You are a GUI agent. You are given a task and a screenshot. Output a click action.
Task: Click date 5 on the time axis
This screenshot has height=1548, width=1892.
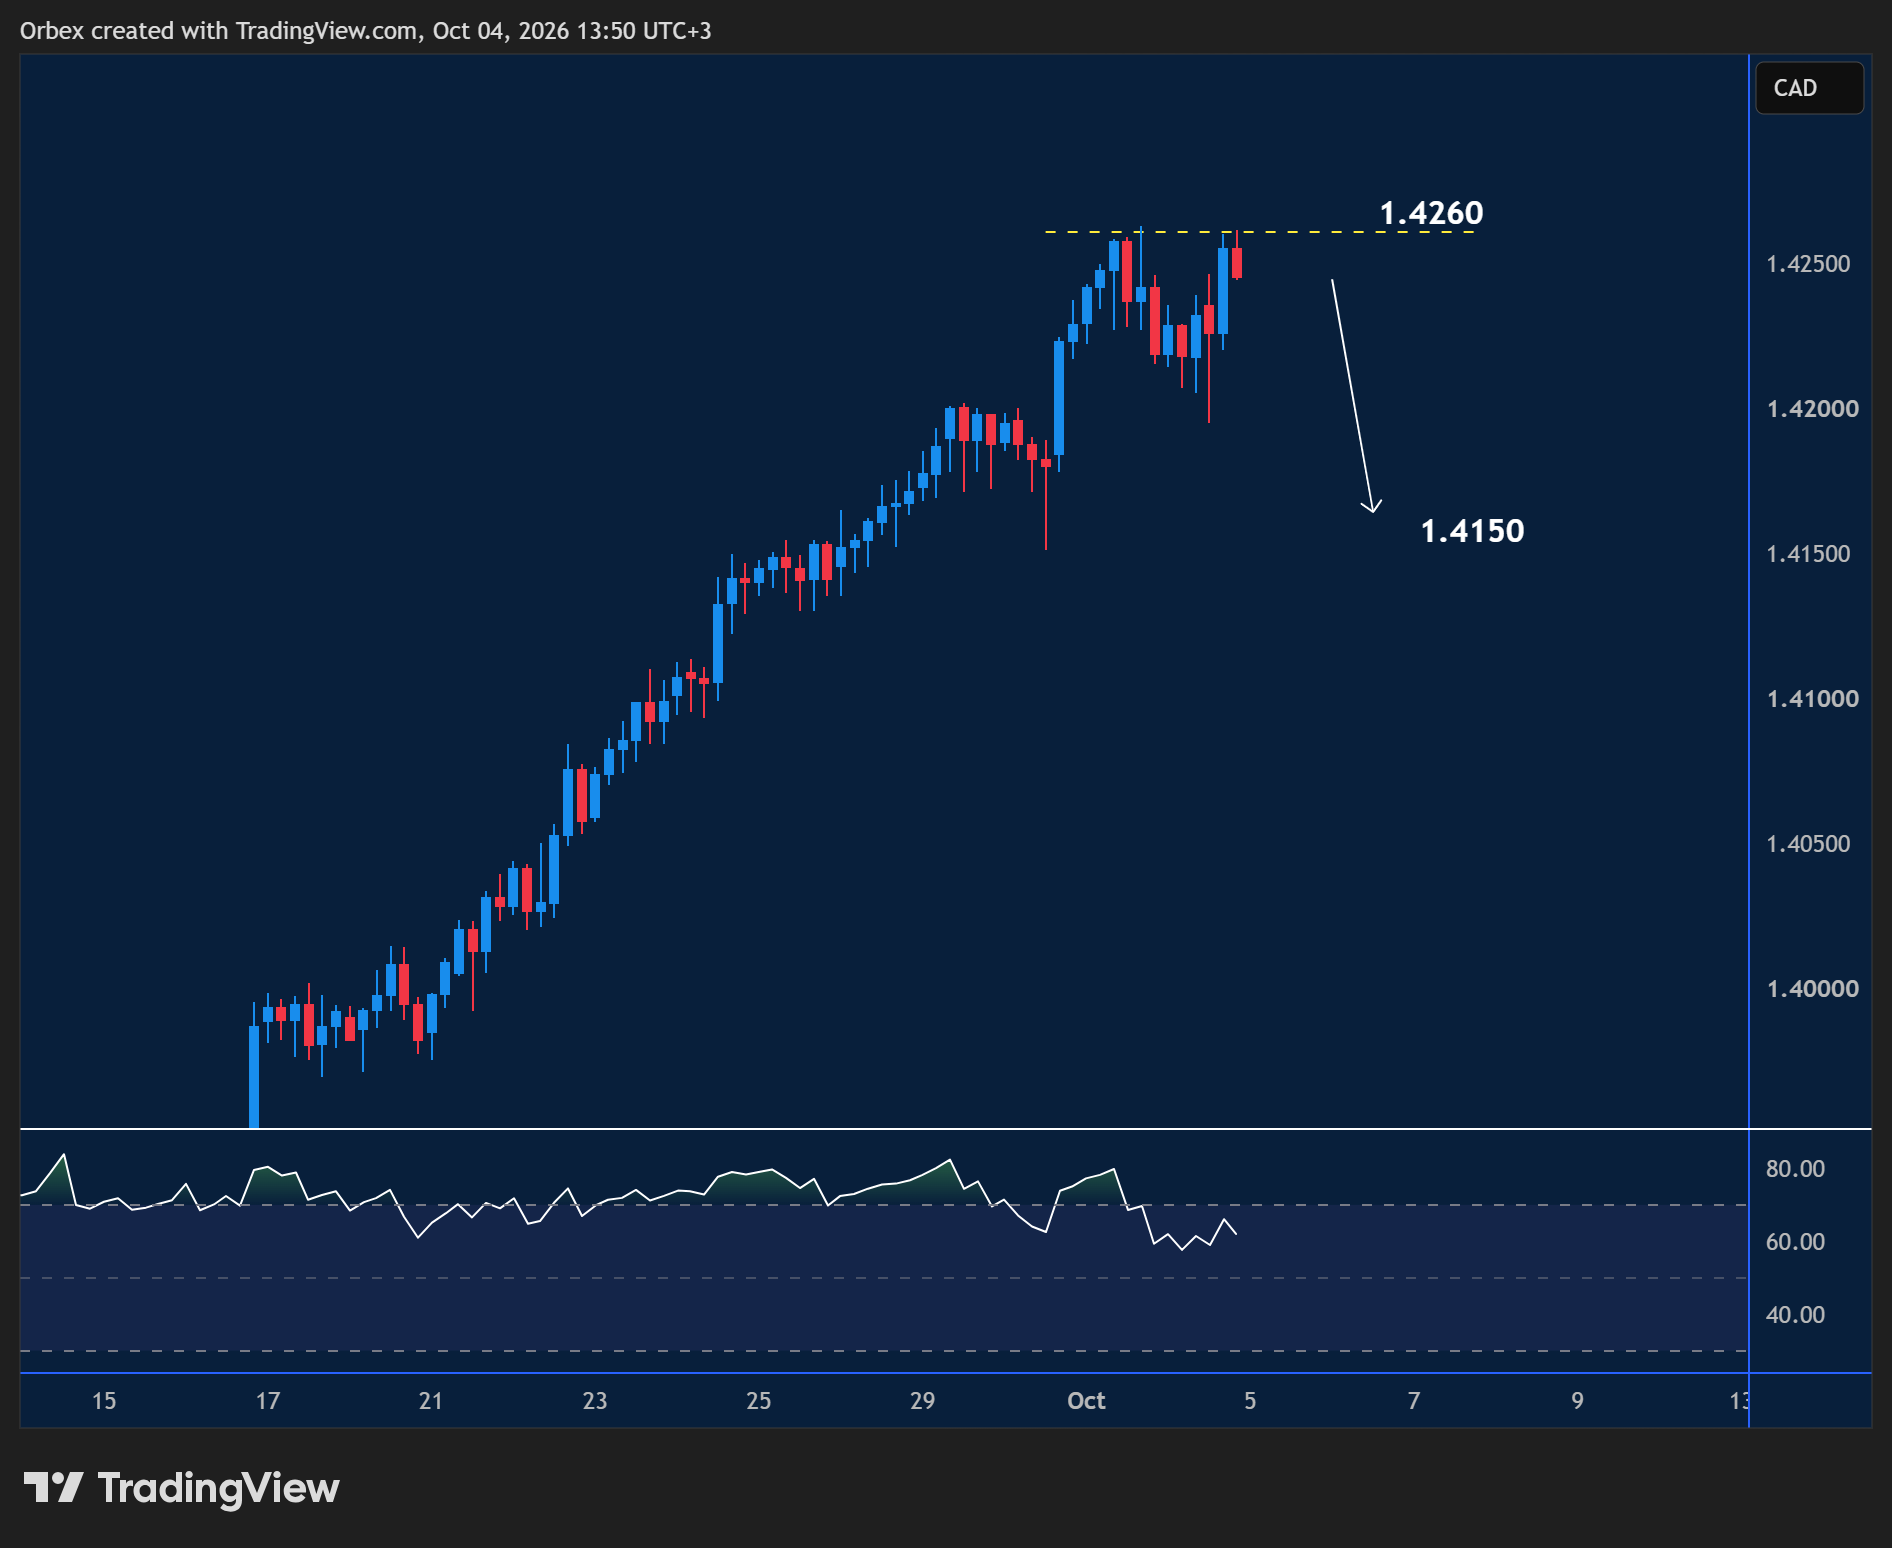point(1250,1401)
